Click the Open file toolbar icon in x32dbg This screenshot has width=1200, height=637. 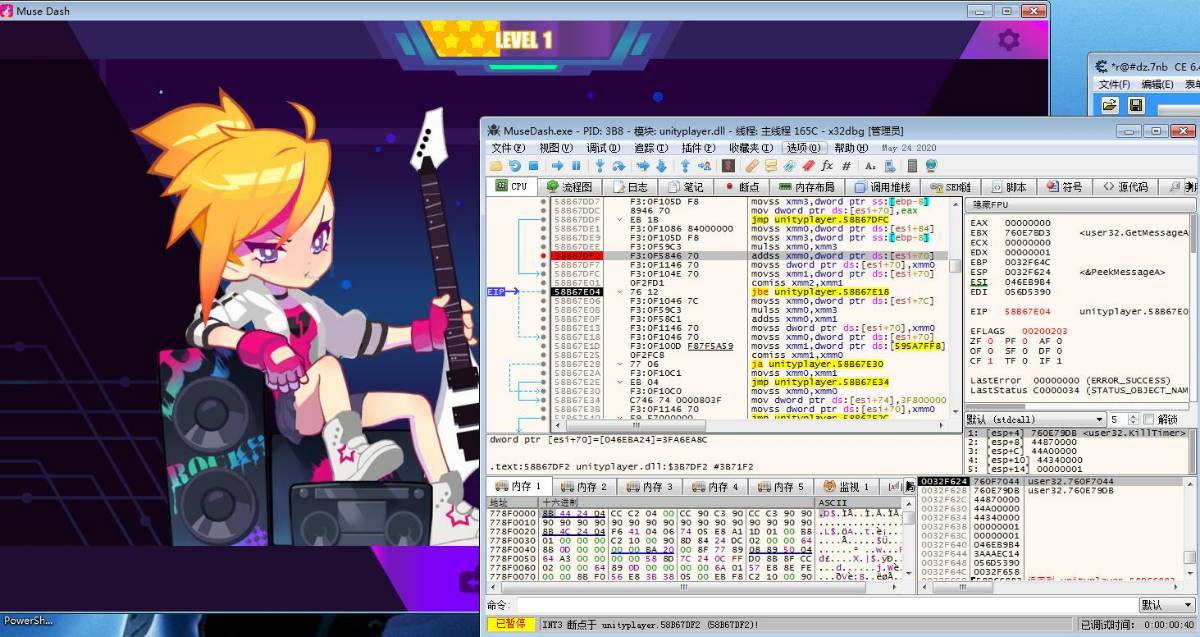pos(495,165)
